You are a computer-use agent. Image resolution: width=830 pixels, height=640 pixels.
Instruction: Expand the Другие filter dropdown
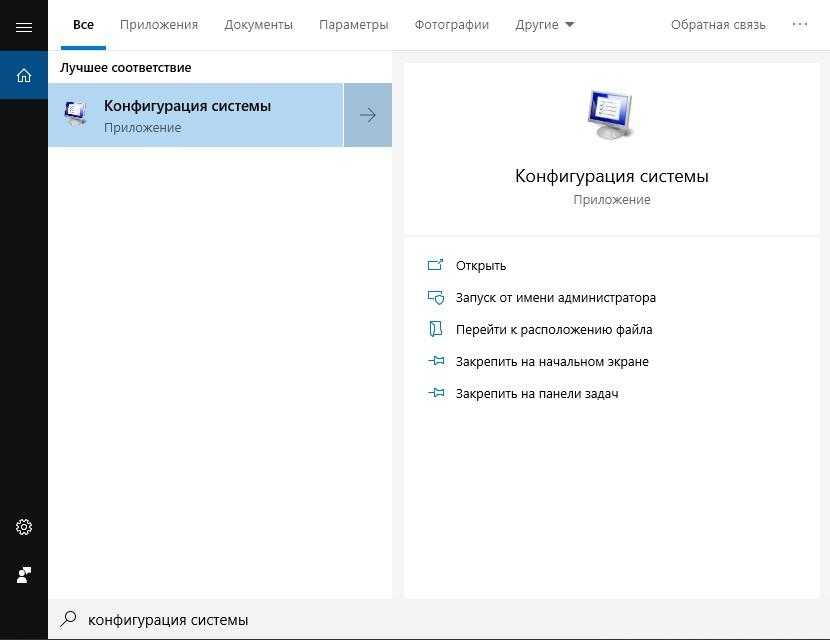click(x=545, y=24)
